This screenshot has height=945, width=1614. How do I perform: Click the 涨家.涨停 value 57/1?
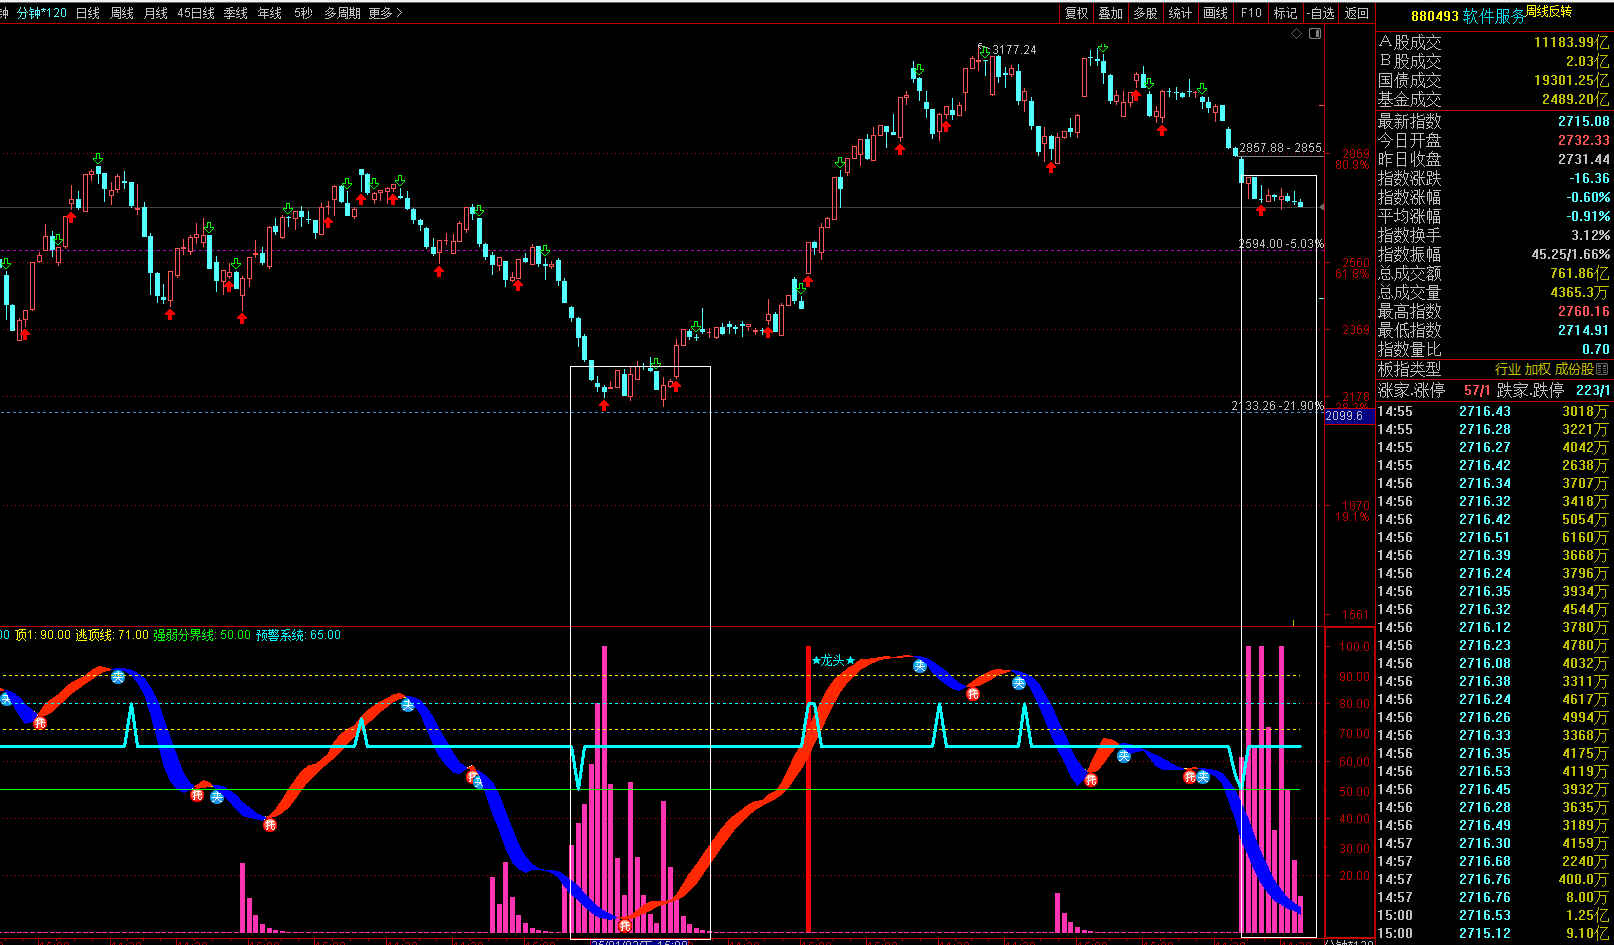[x=1477, y=390]
